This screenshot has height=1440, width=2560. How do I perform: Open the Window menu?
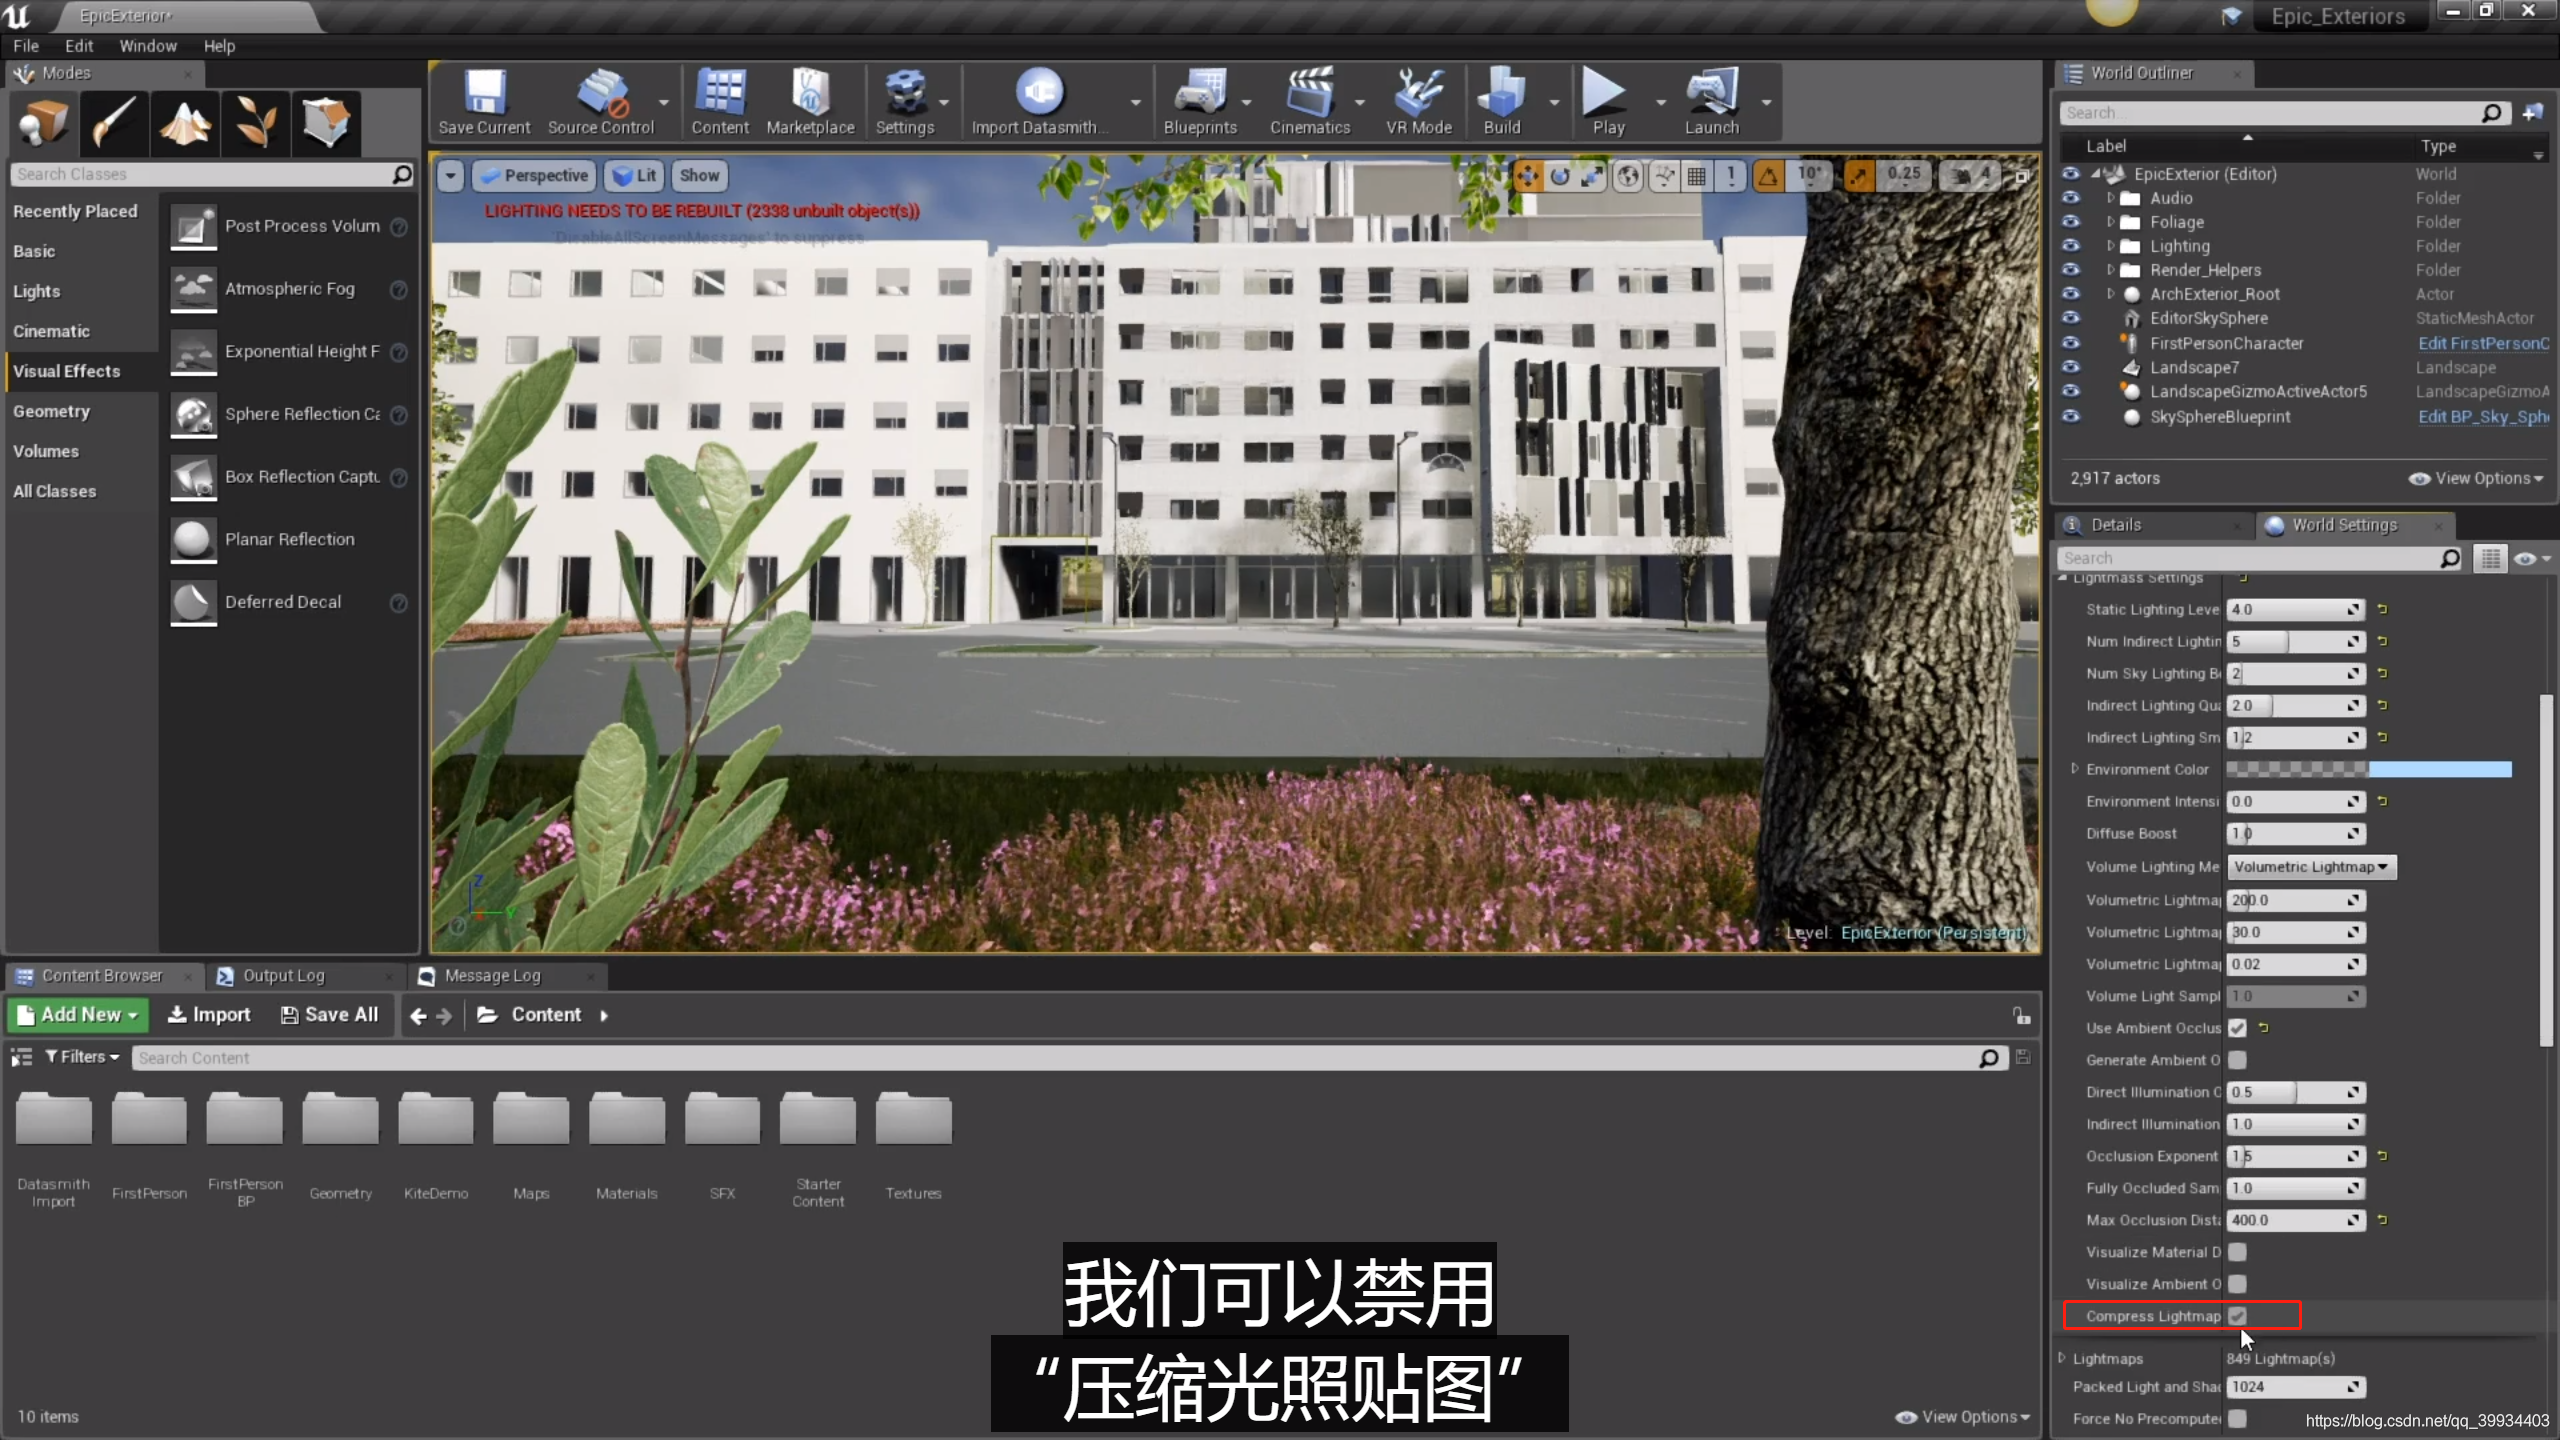(148, 46)
